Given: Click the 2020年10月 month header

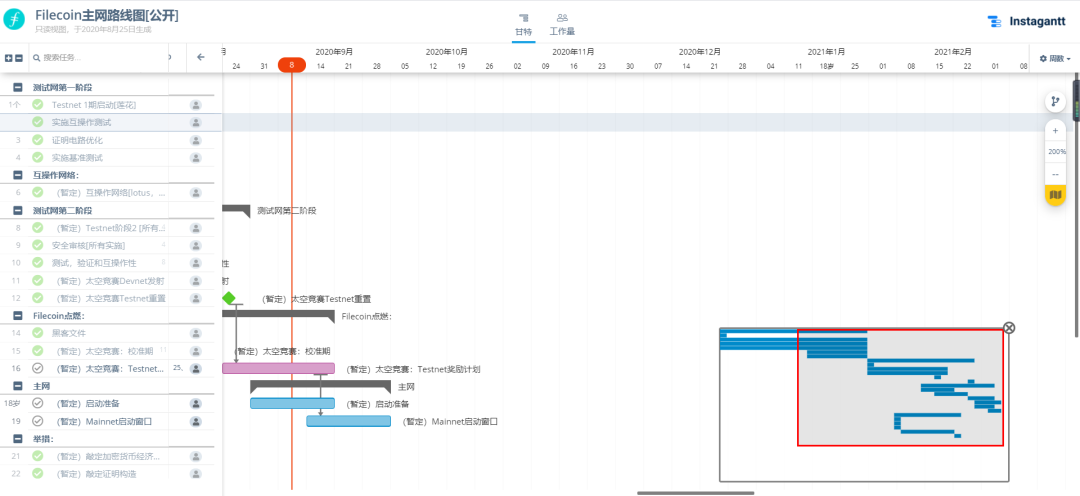Looking at the screenshot, I should point(446,52).
